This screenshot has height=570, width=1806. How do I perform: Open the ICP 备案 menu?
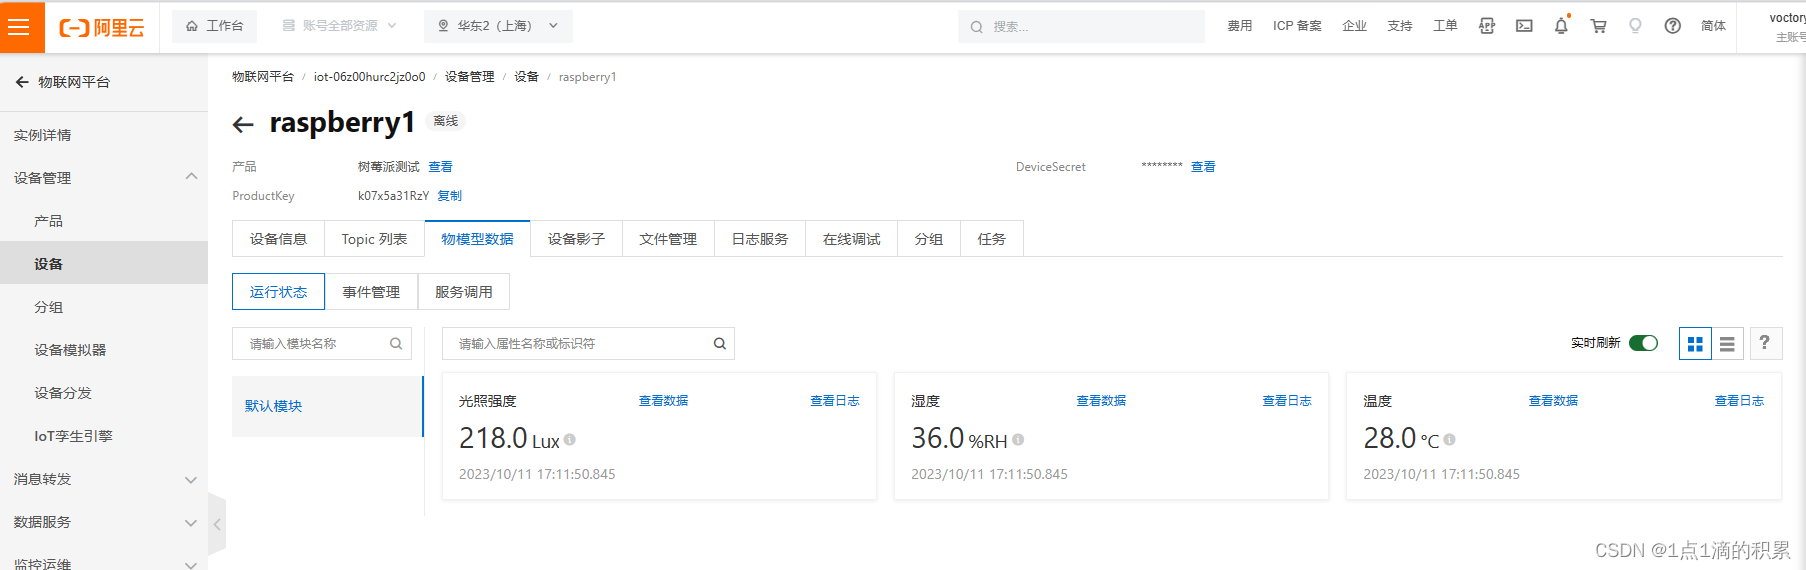(x=1297, y=26)
